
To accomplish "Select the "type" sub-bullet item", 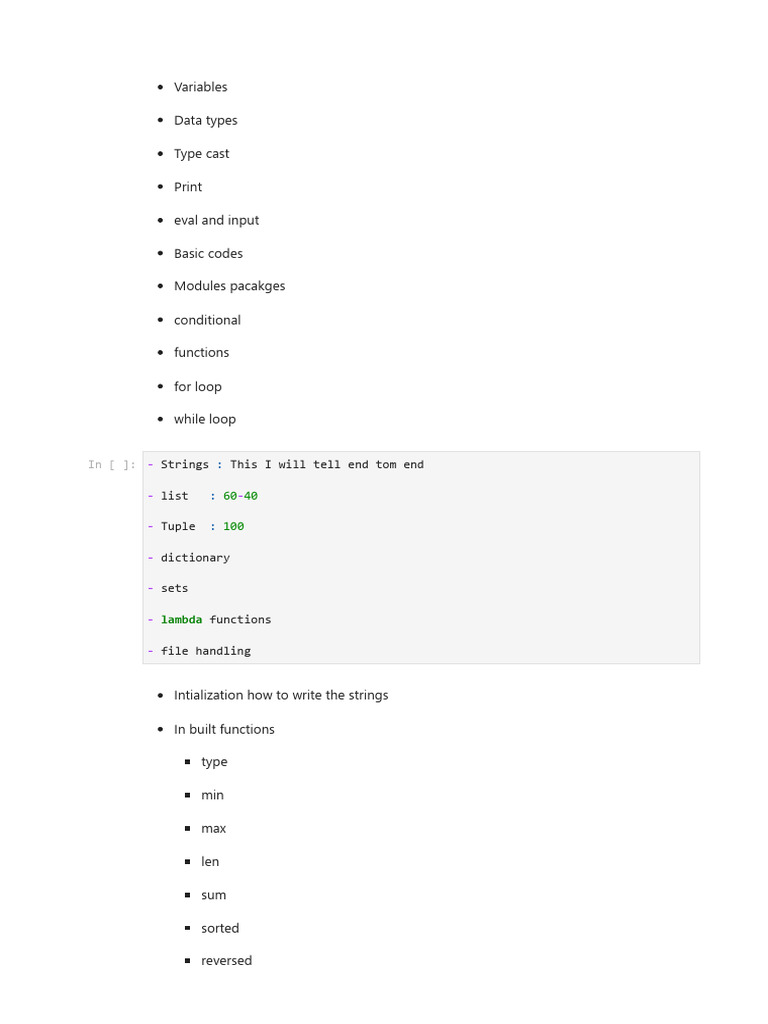I will click(x=214, y=762).
